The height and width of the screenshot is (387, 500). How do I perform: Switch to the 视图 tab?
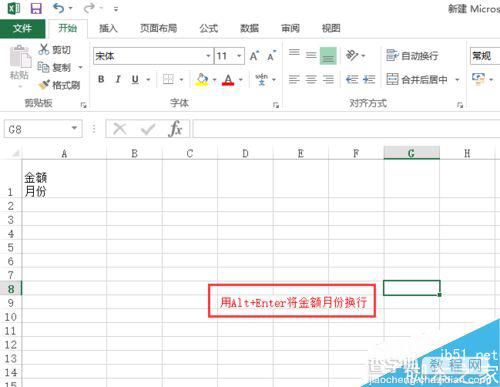[331, 28]
